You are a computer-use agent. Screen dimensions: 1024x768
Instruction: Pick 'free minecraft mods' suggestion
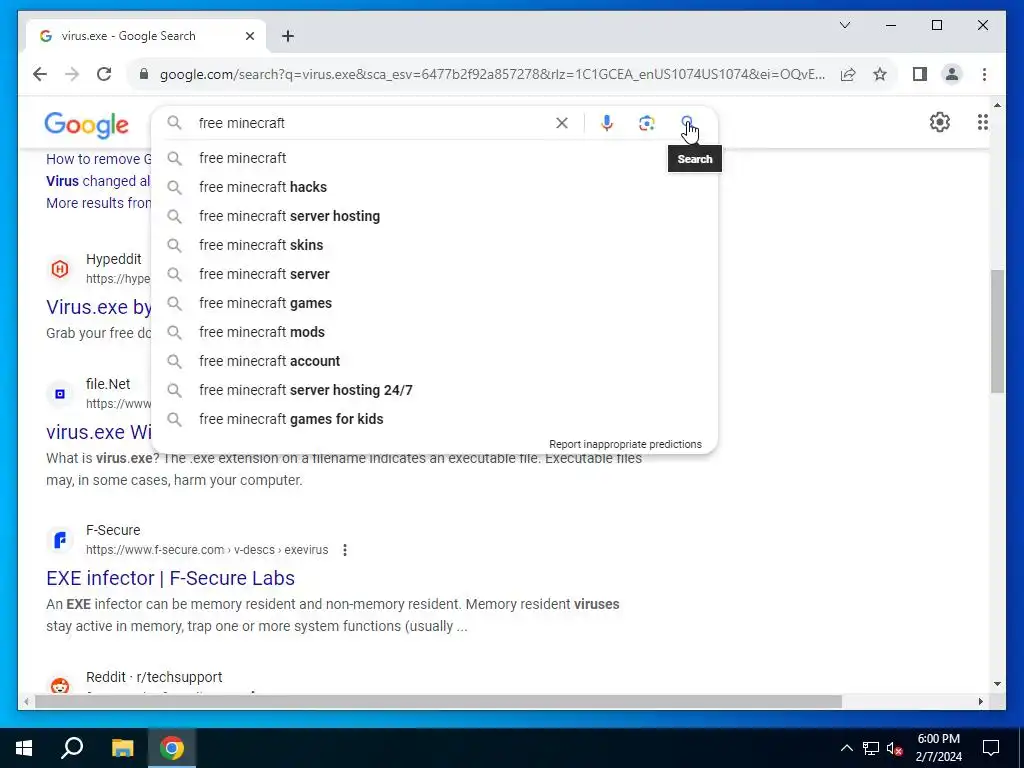434,332
